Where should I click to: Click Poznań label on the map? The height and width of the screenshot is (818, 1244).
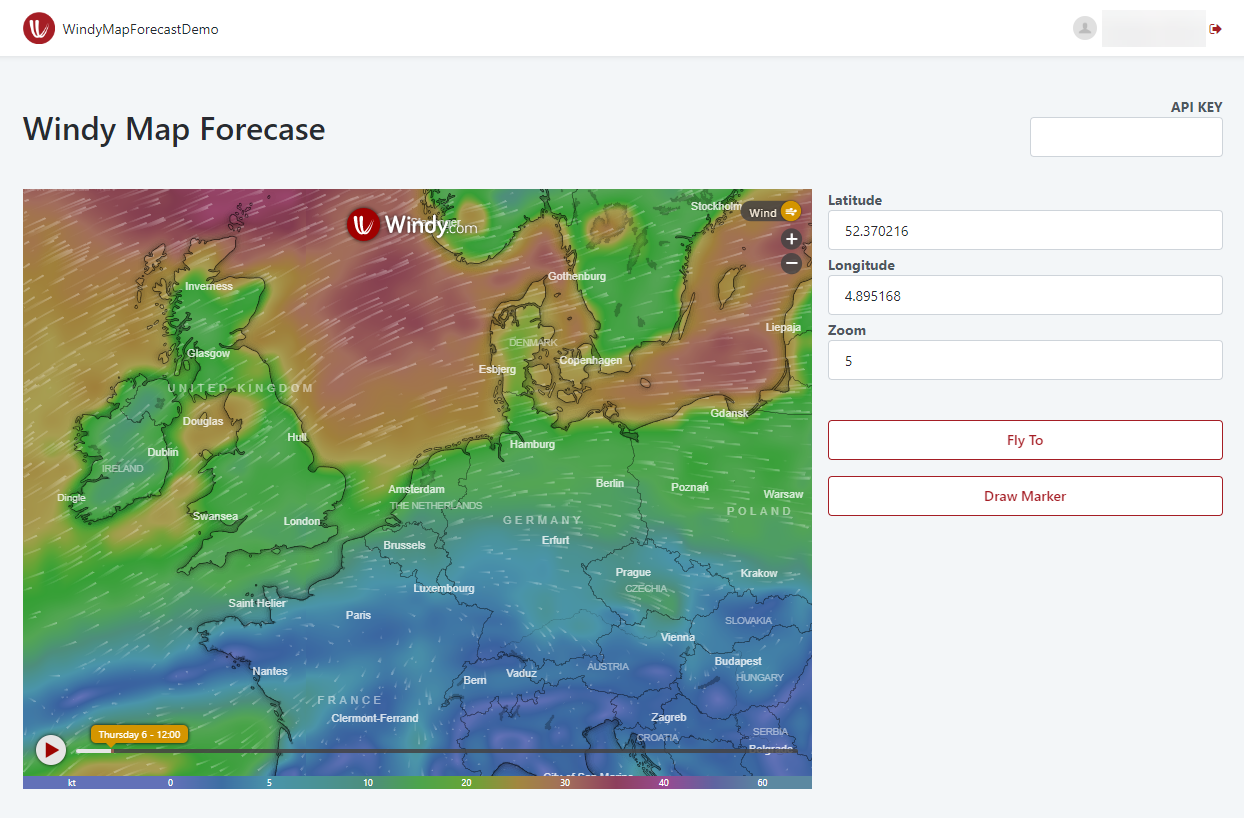(x=690, y=487)
